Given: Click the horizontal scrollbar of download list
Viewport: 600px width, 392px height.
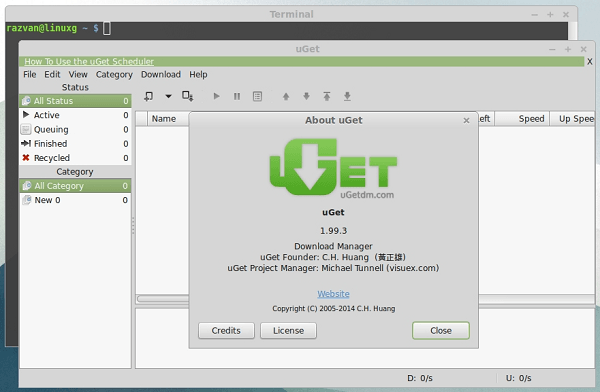Looking at the screenshot, I should click(163, 299).
